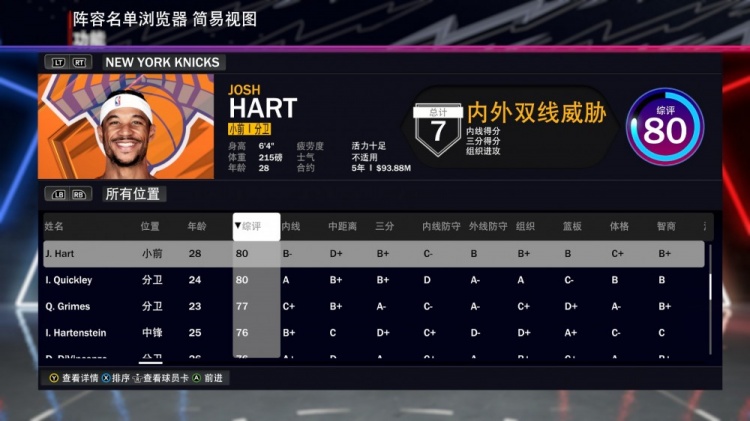The width and height of the screenshot is (750, 421).
Task: Click the badge count 7 shield
Action: [438, 130]
